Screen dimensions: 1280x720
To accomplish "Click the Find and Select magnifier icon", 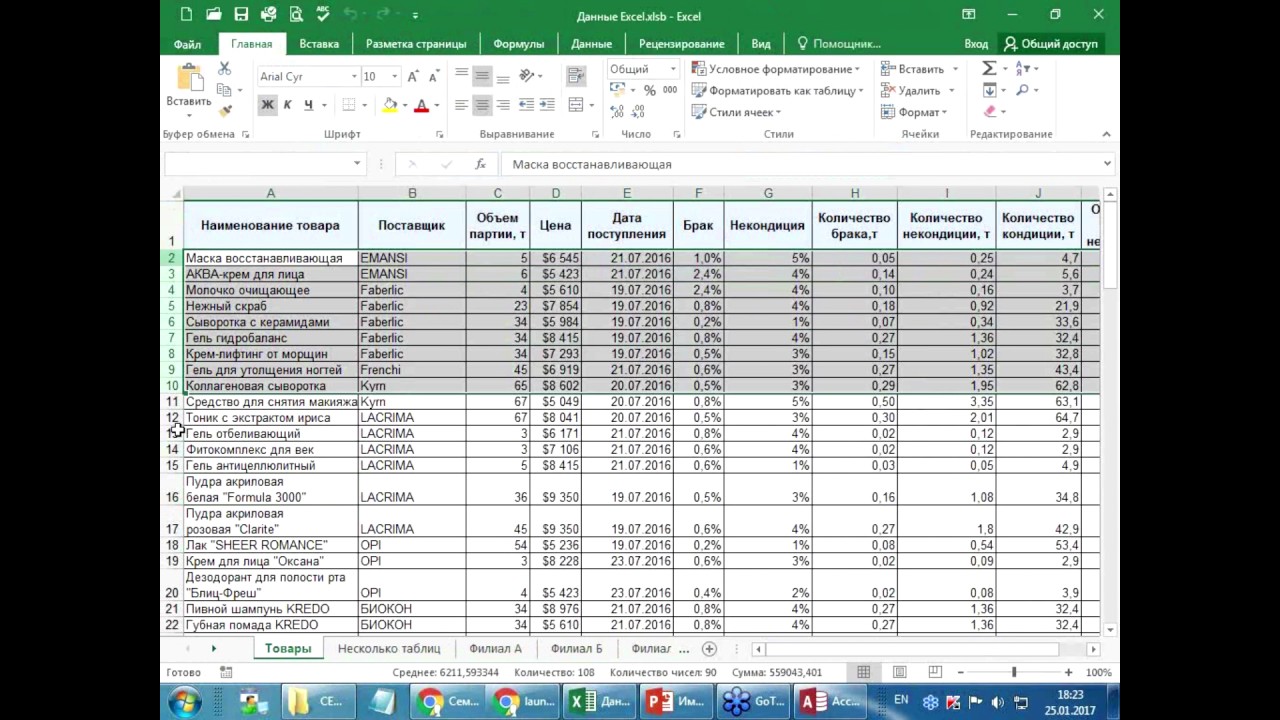I will coord(1022,90).
